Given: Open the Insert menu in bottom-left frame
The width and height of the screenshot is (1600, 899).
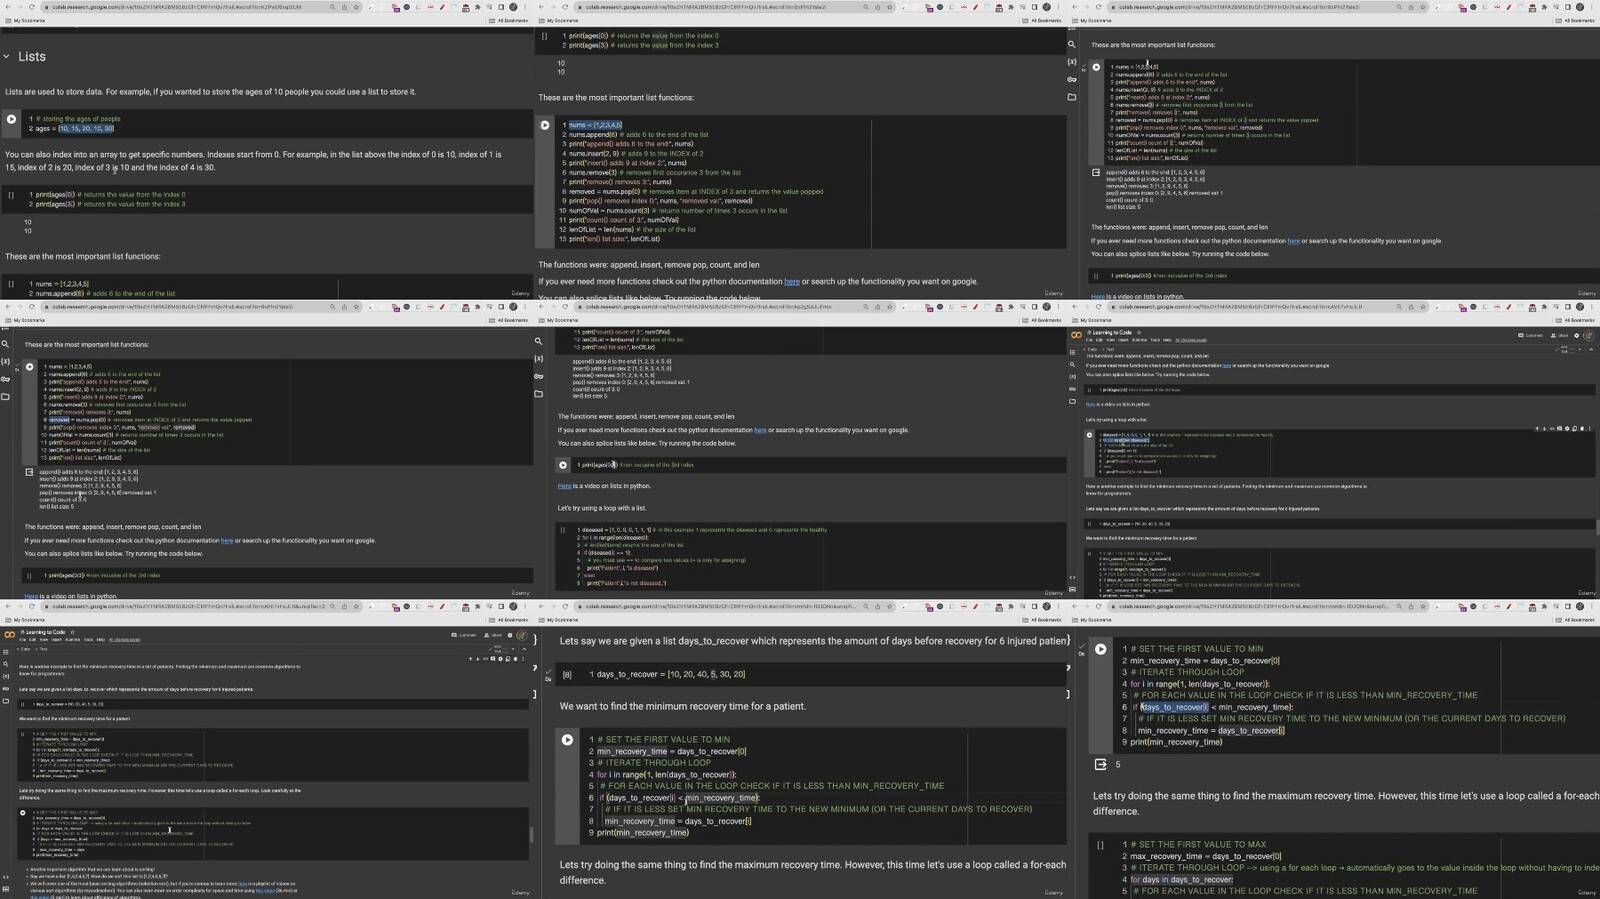Looking at the screenshot, I should (56, 640).
